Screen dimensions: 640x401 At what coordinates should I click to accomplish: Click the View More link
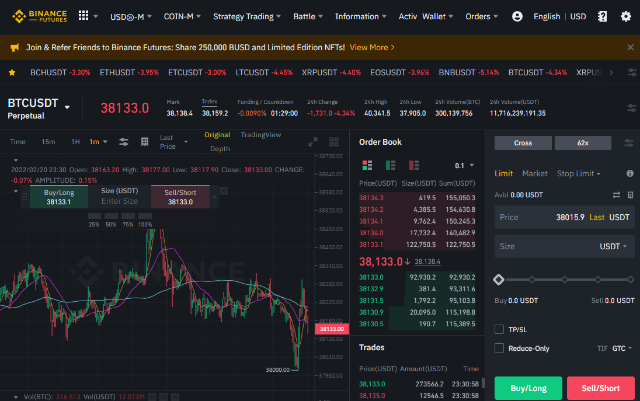(x=372, y=47)
